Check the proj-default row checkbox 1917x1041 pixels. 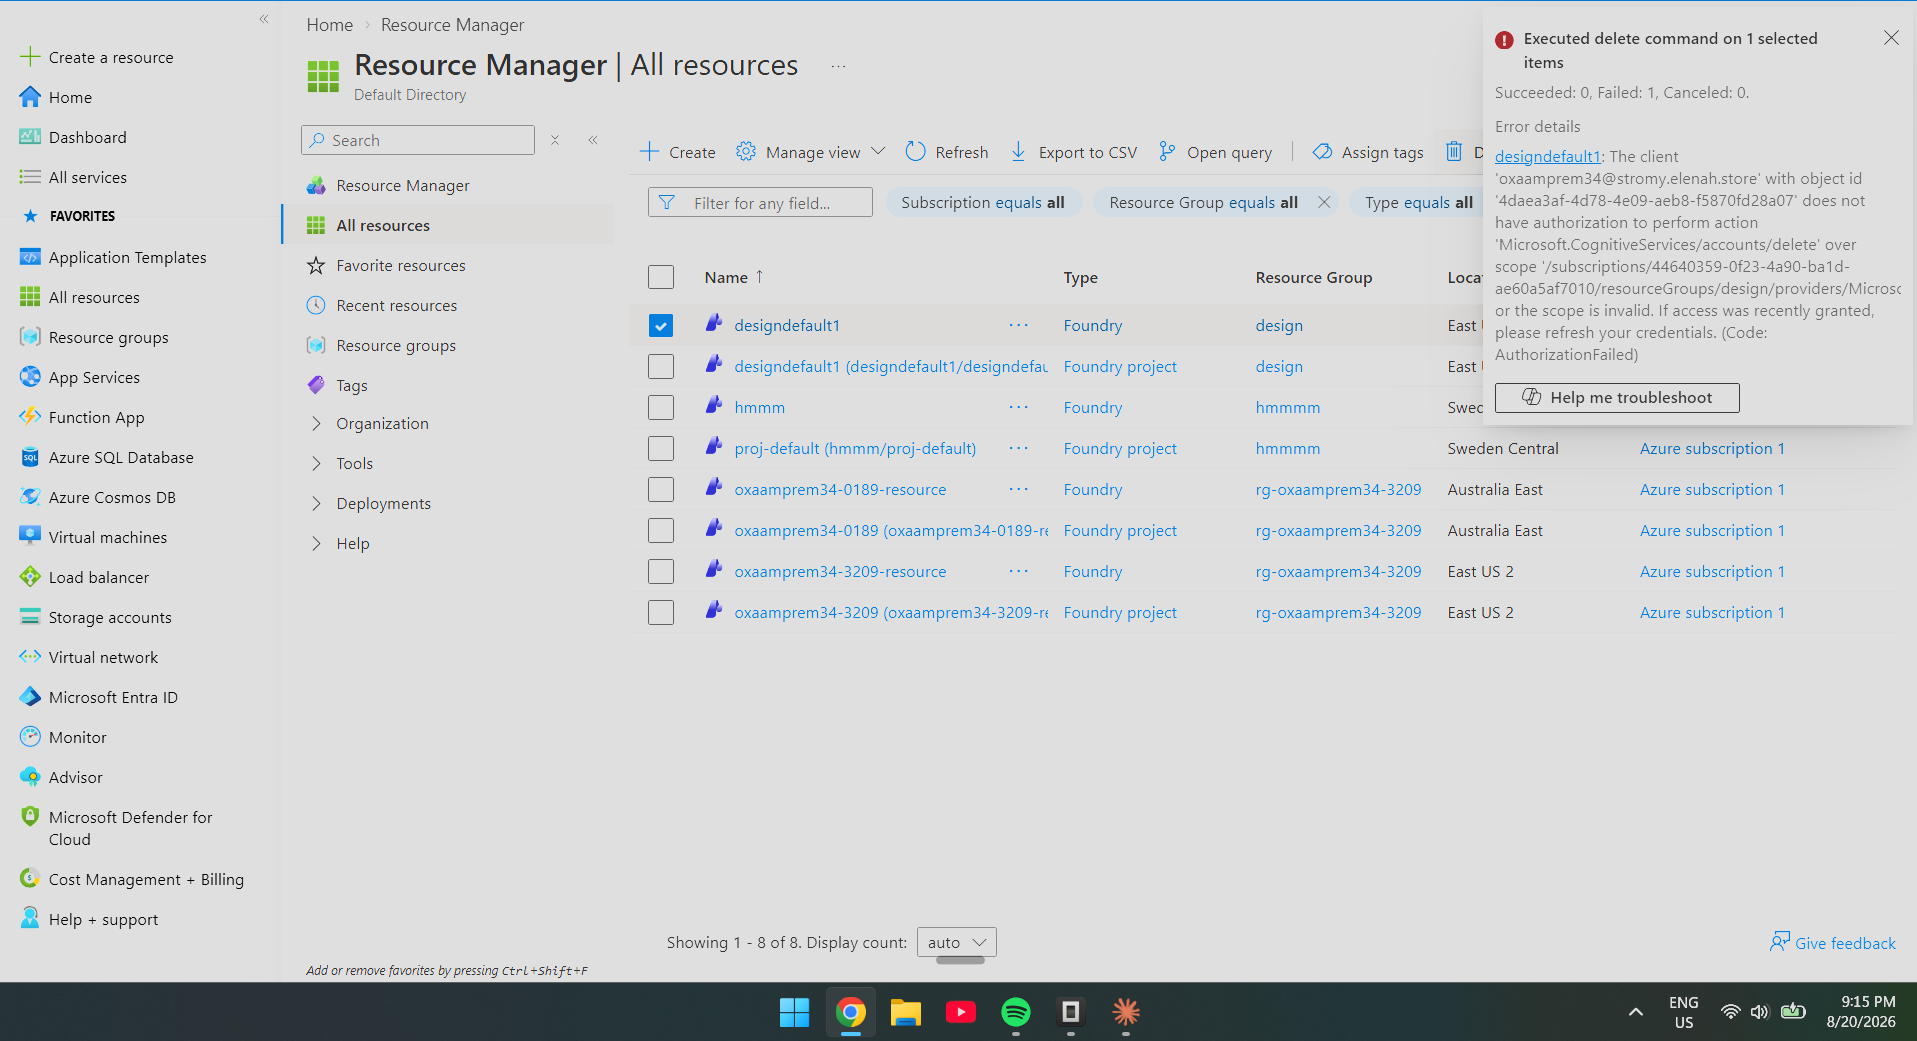[661, 449]
